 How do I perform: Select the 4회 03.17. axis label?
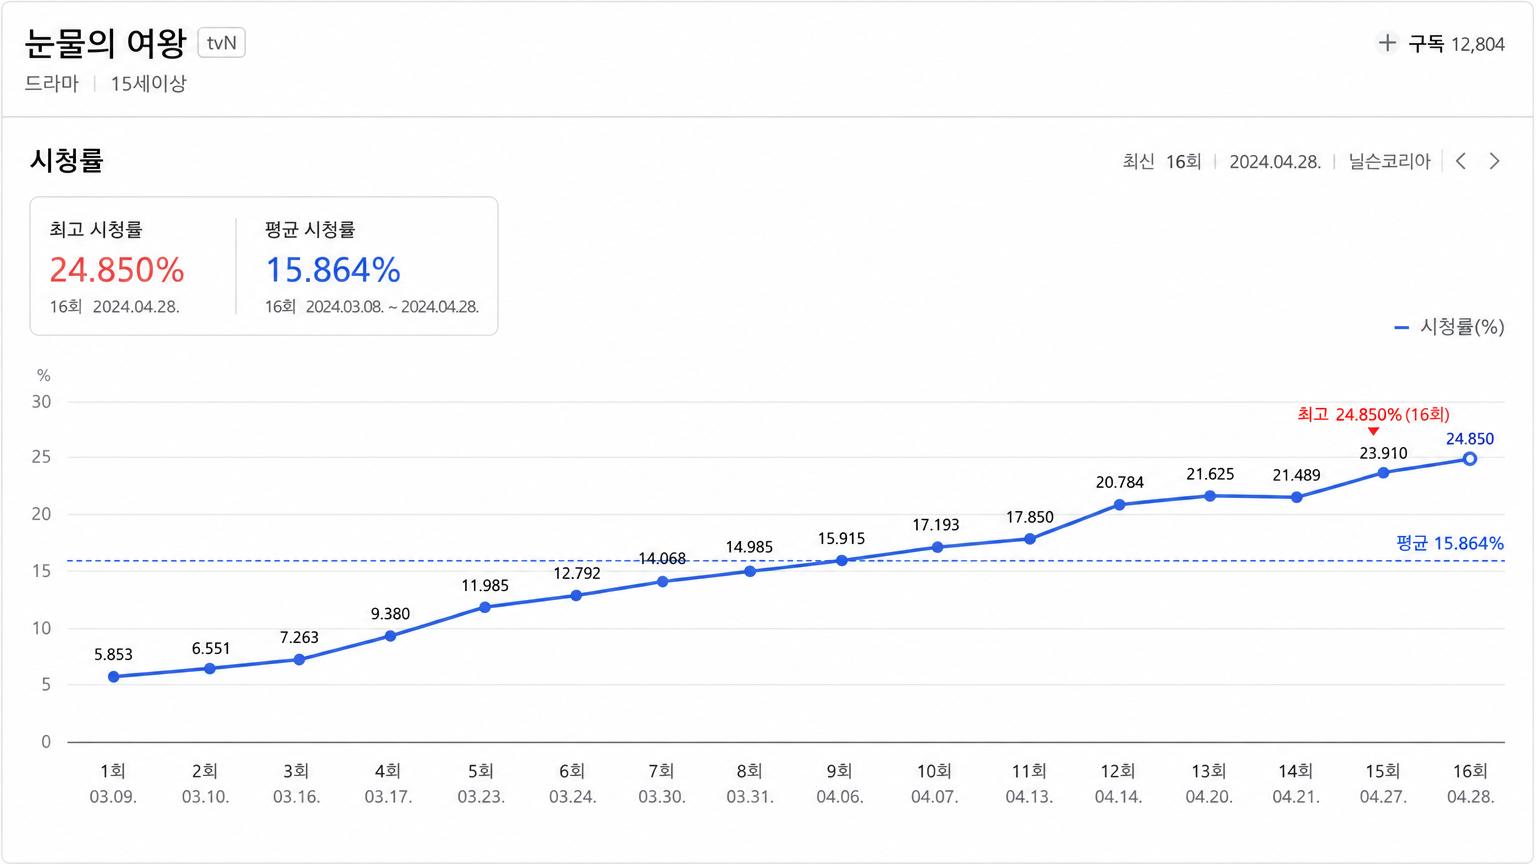click(388, 783)
